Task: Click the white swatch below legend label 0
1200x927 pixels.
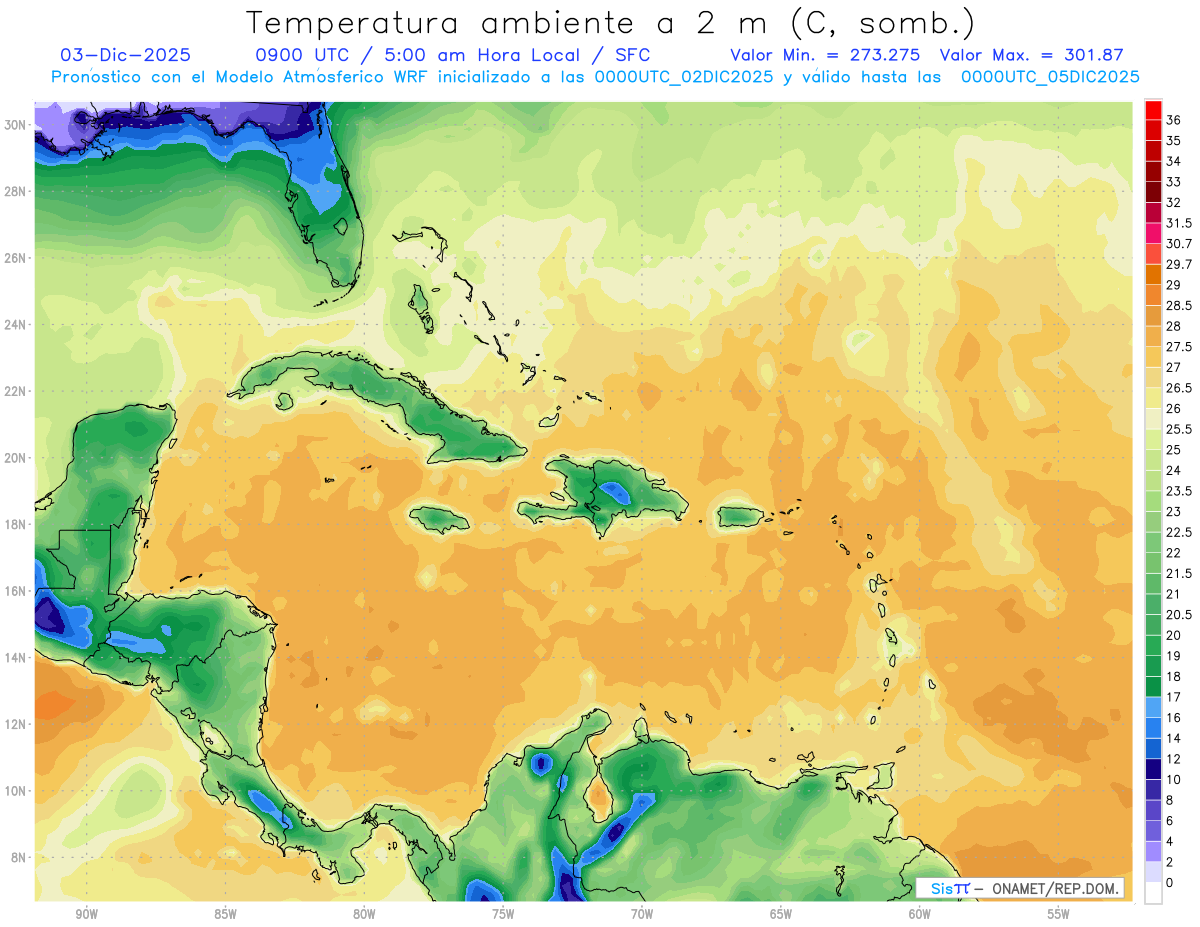Action: pyautogui.click(x=1153, y=893)
